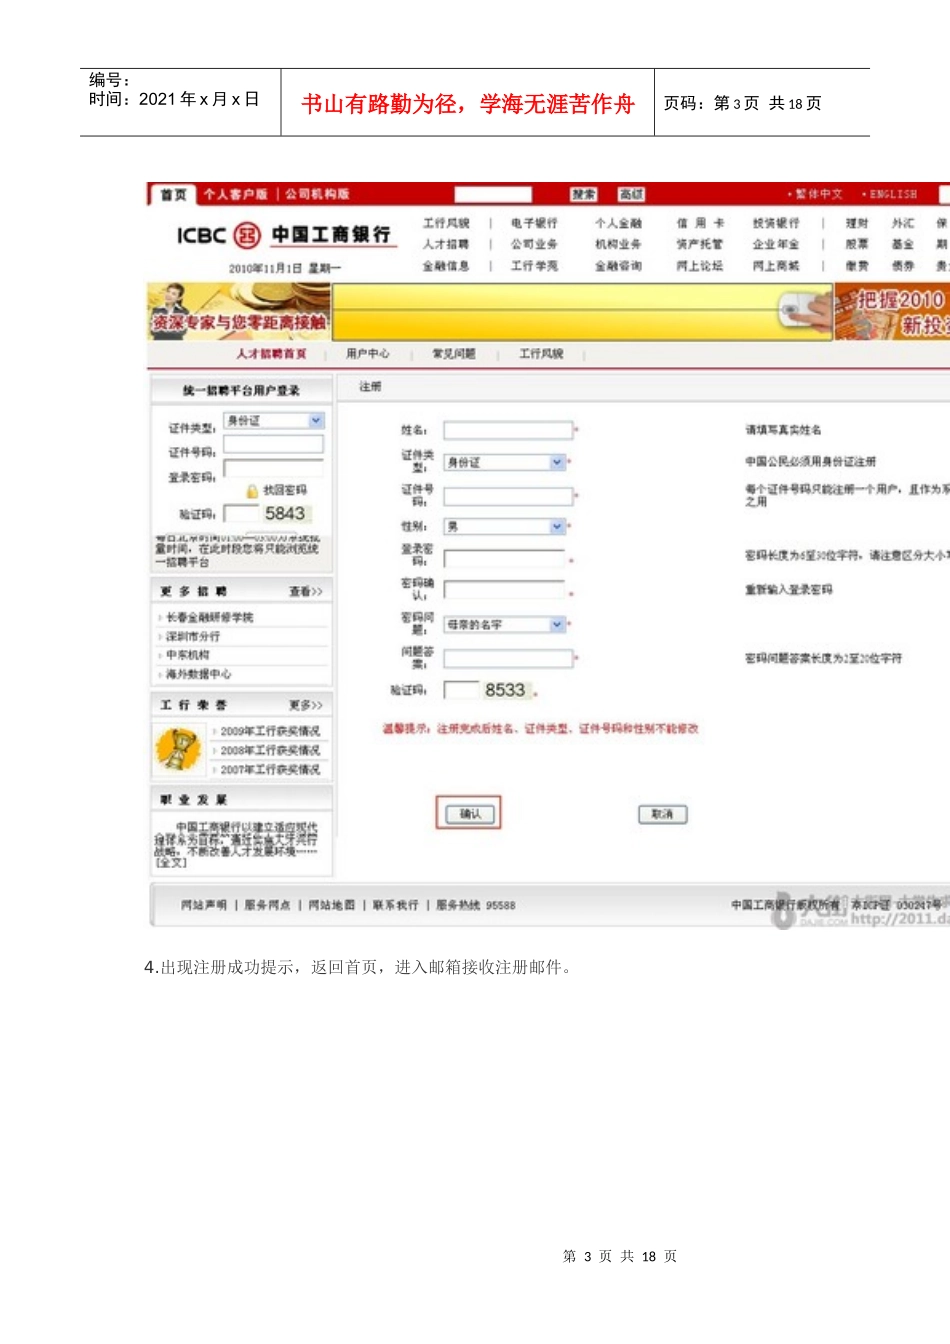Click the lock icon beside 找回密码
The width and height of the screenshot is (950, 1344).
click(252, 491)
